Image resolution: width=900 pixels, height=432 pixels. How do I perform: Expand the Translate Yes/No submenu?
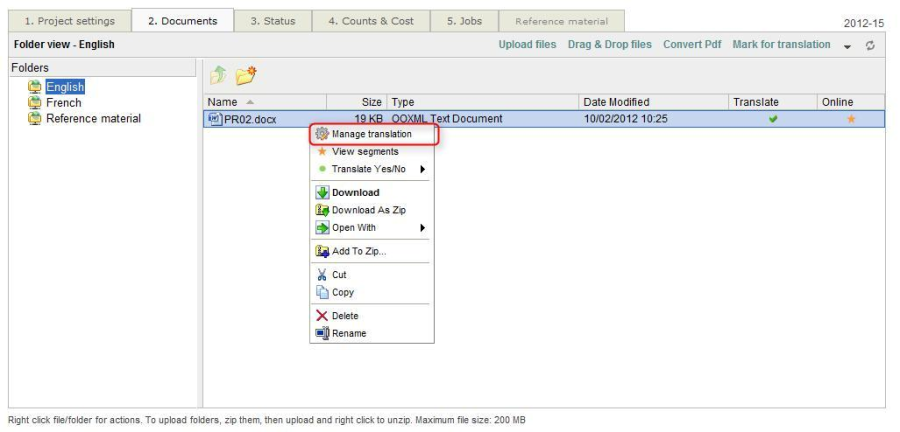(x=423, y=169)
